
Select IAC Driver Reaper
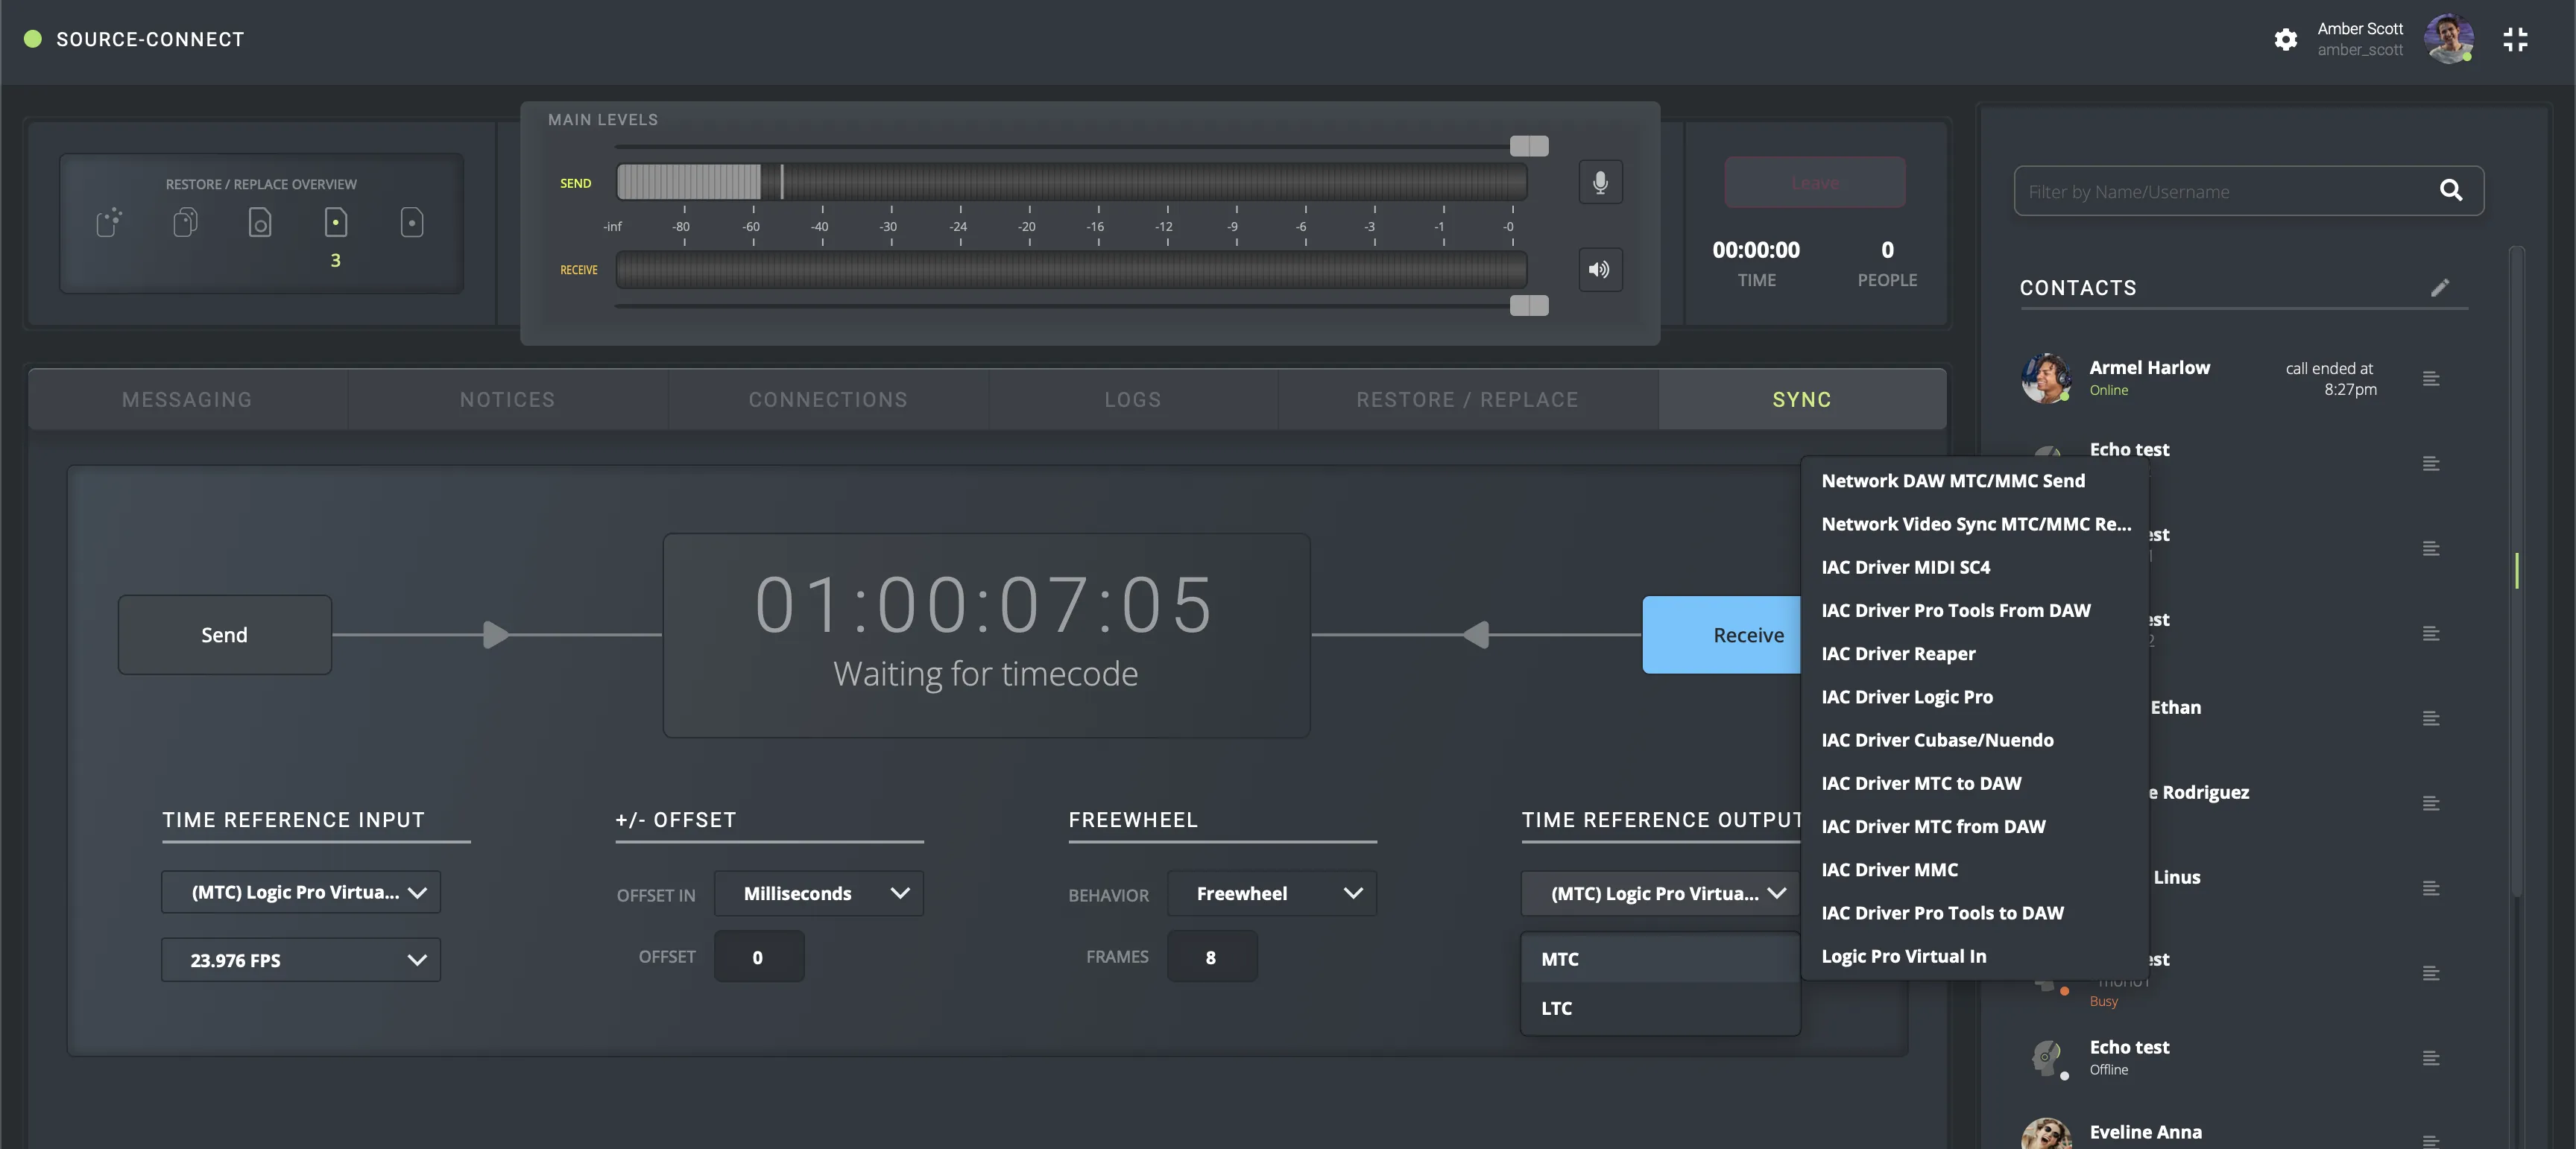click(1975, 653)
